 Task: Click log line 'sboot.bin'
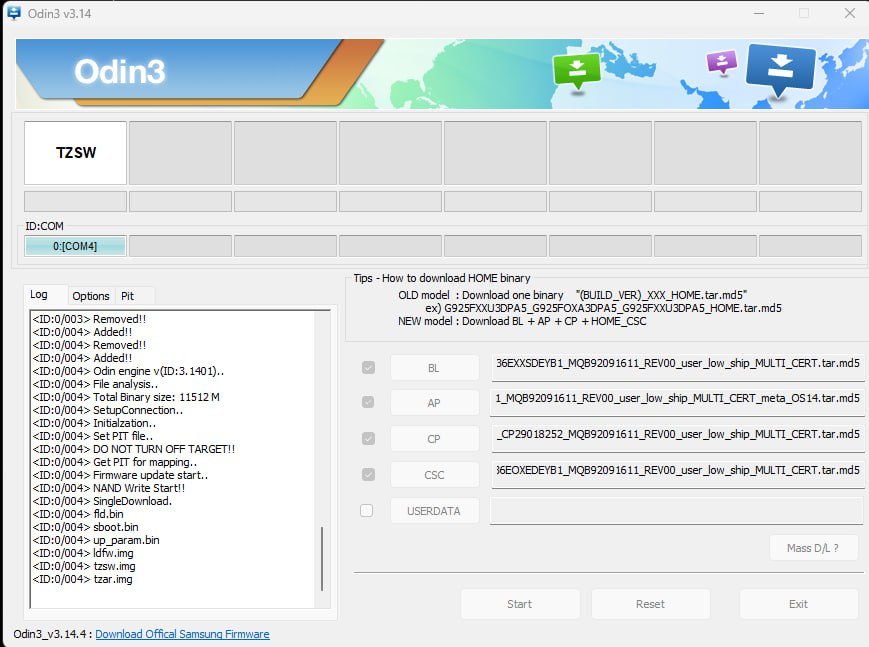pos(86,527)
